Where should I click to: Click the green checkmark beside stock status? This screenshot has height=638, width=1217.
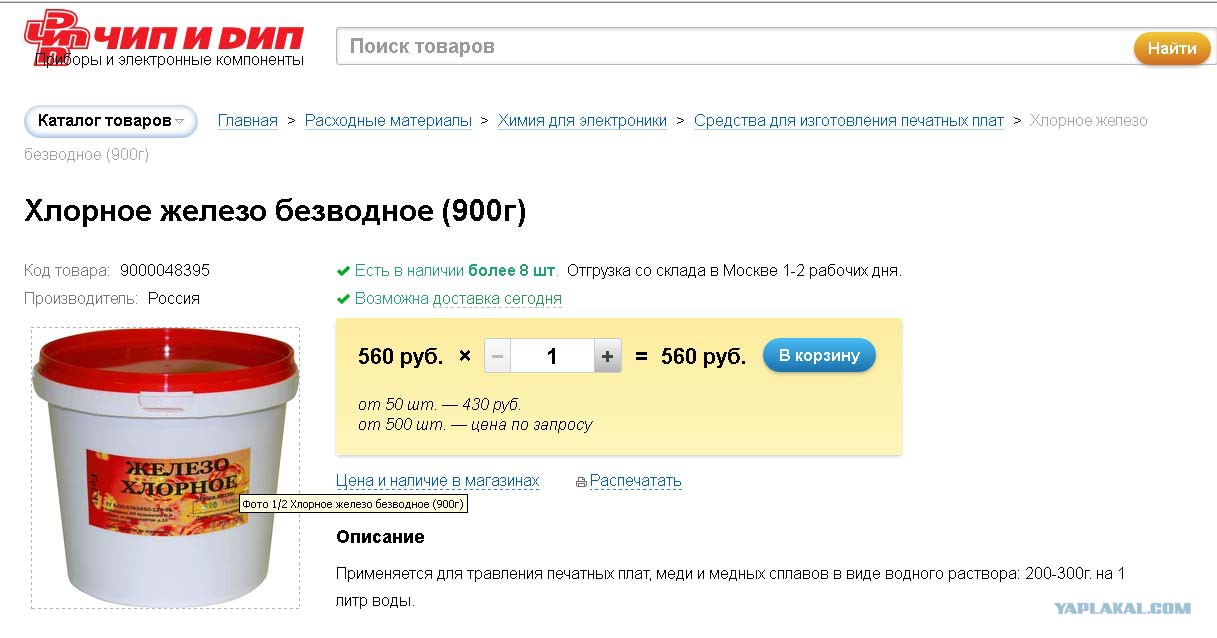tap(344, 271)
